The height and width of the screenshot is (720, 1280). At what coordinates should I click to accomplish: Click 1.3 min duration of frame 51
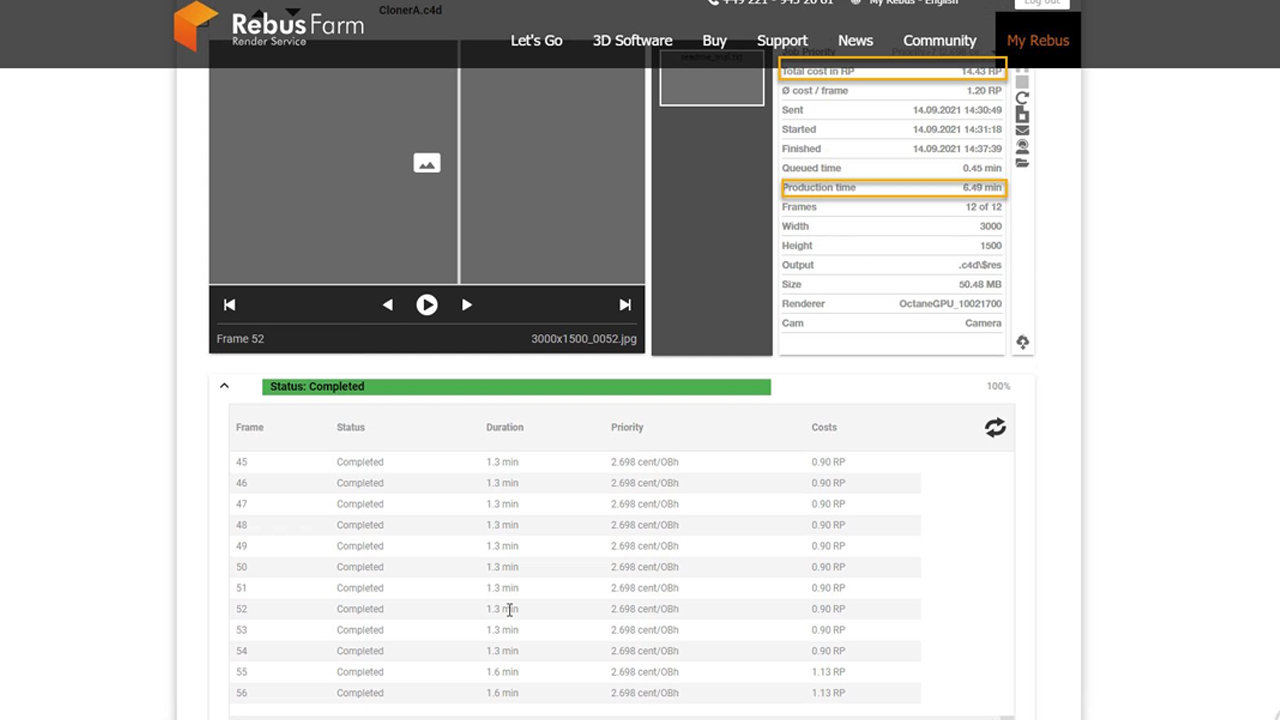(x=502, y=588)
